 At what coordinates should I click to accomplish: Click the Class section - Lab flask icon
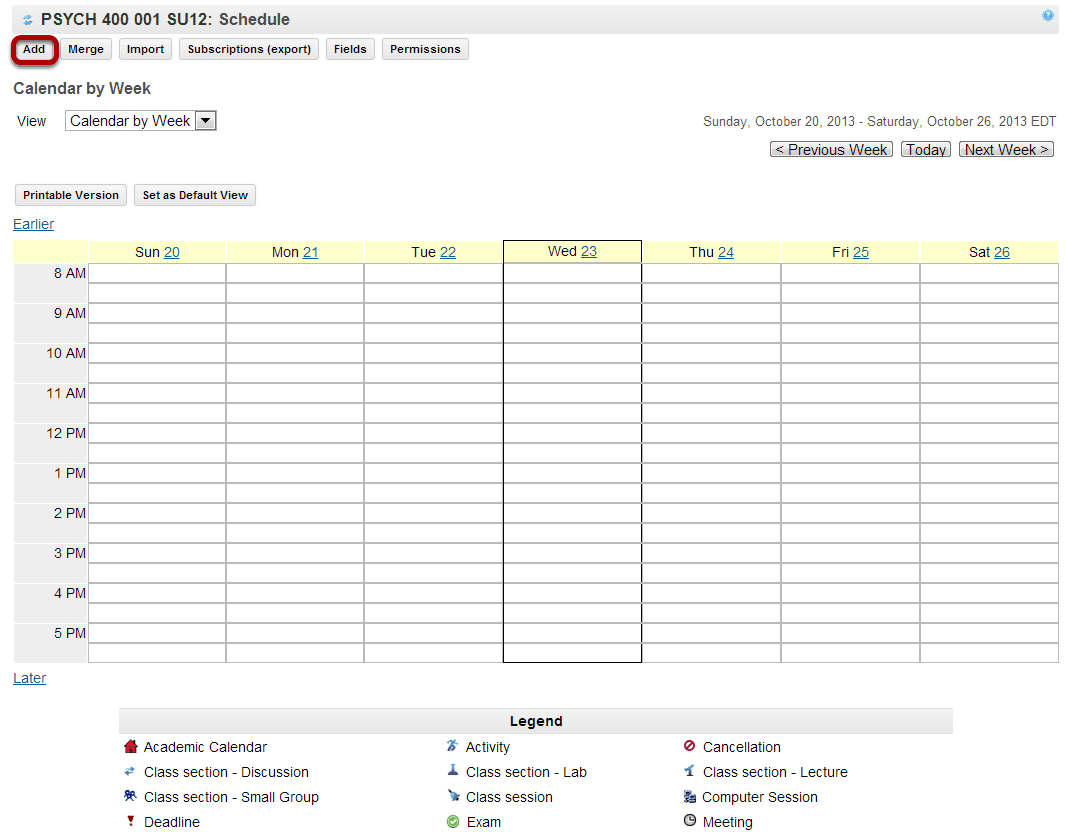(x=453, y=770)
